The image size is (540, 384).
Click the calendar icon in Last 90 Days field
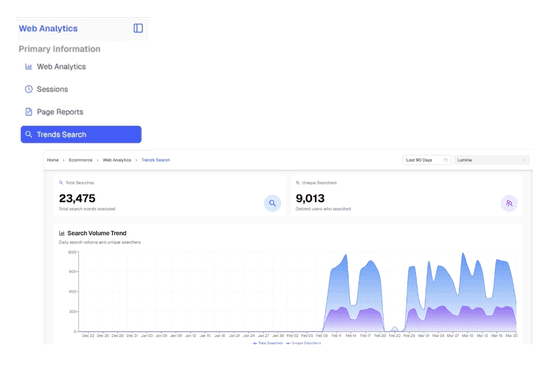click(x=446, y=160)
